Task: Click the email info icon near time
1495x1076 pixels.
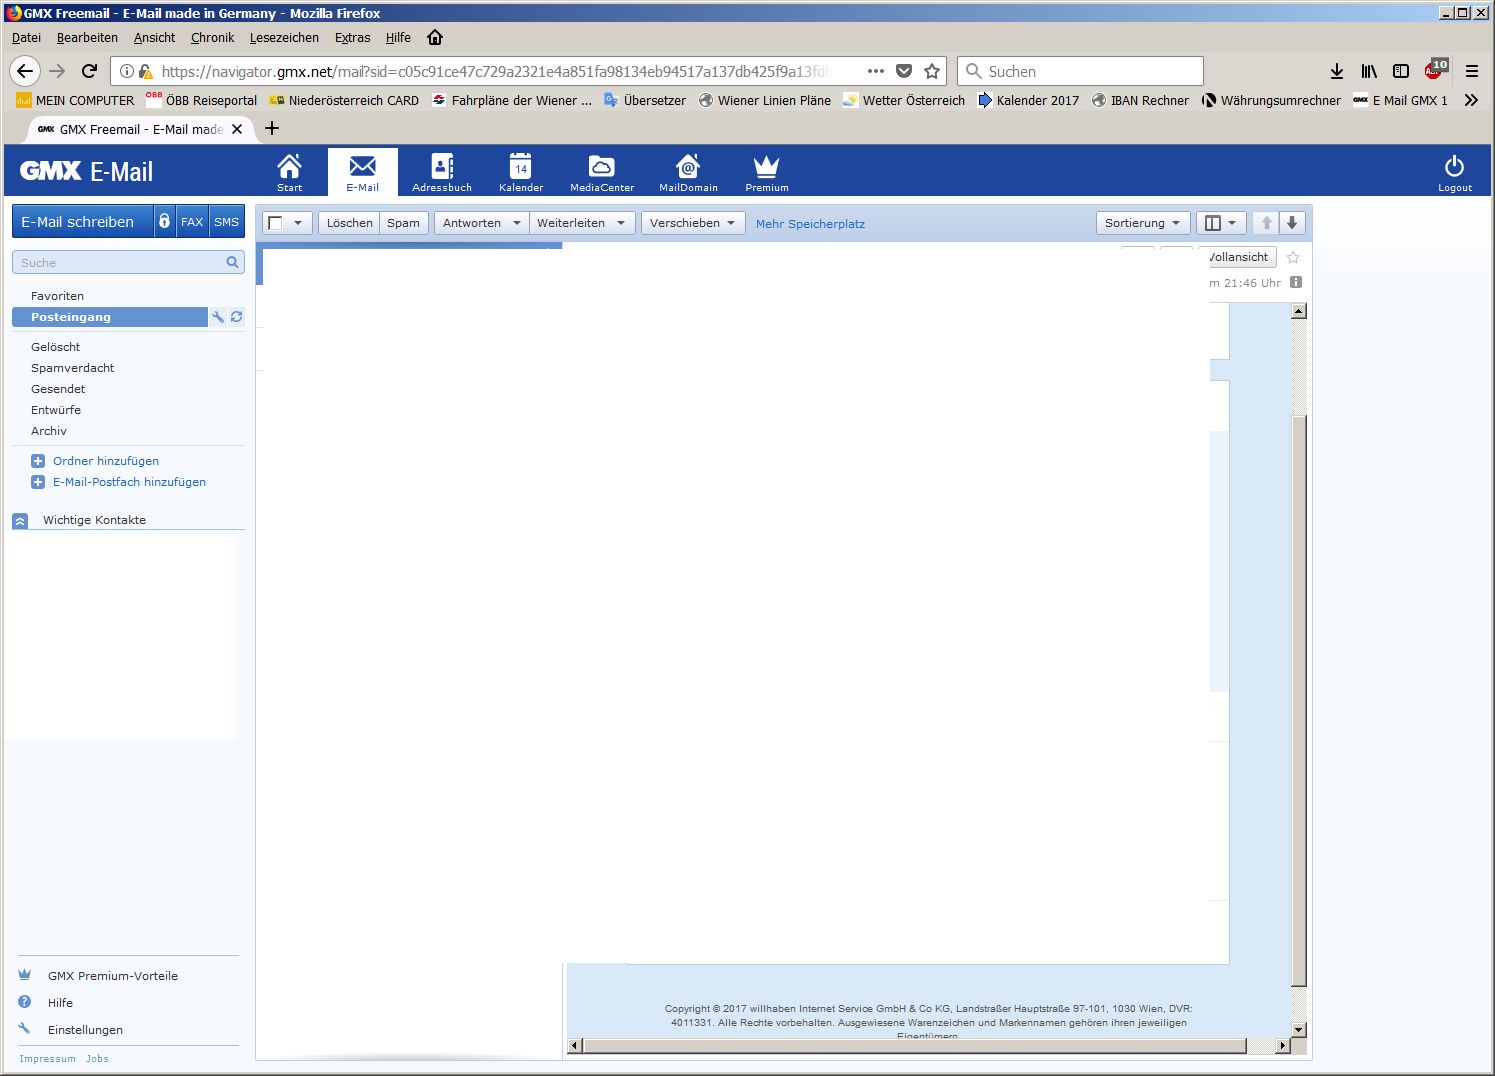Action: click(x=1296, y=282)
